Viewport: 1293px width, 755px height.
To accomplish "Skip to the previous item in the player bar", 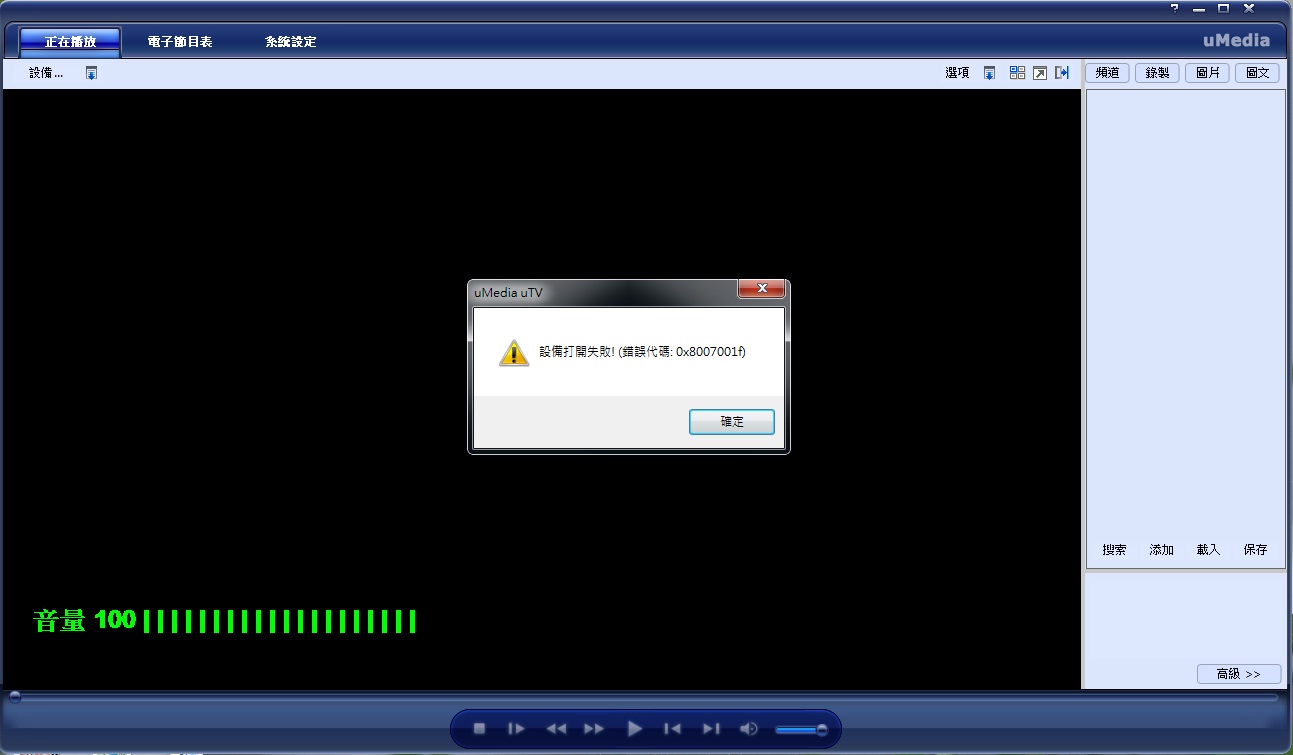I will click(x=673, y=729).
